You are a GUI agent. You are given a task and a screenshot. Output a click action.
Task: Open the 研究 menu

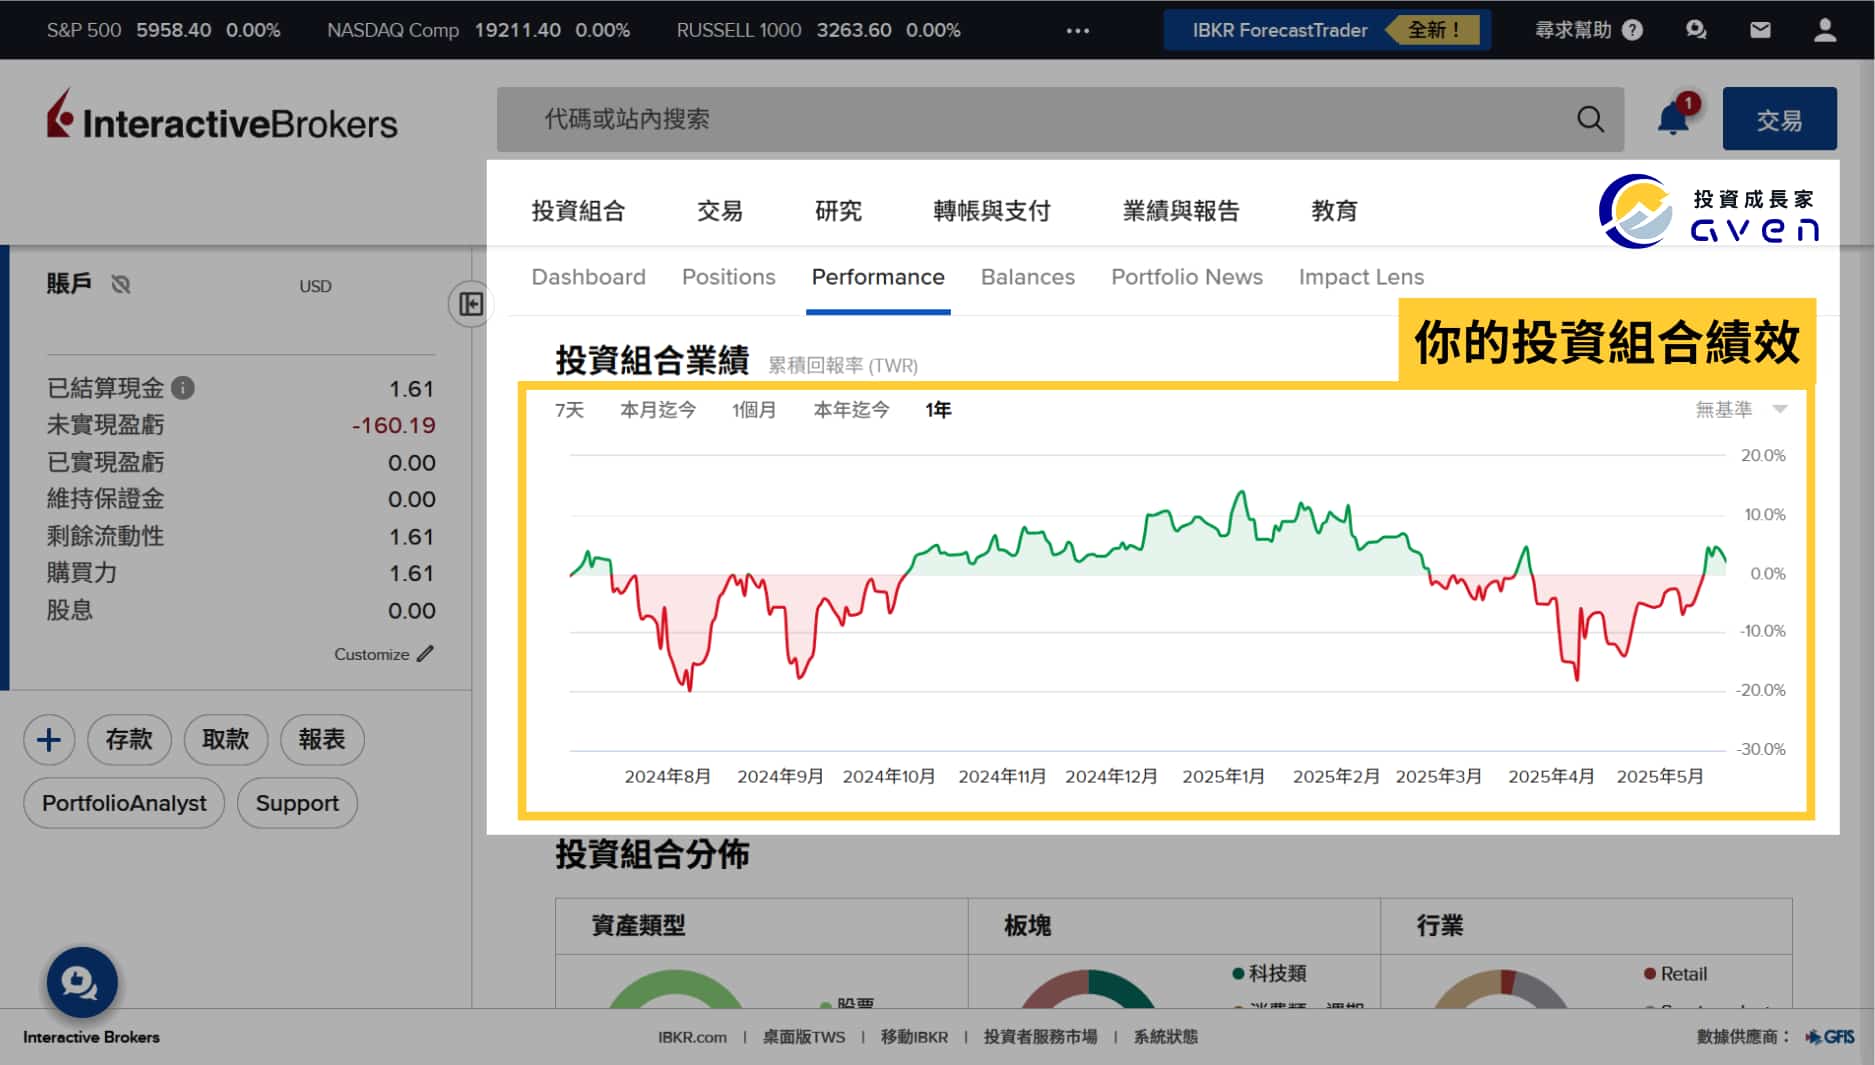(838, 211)
